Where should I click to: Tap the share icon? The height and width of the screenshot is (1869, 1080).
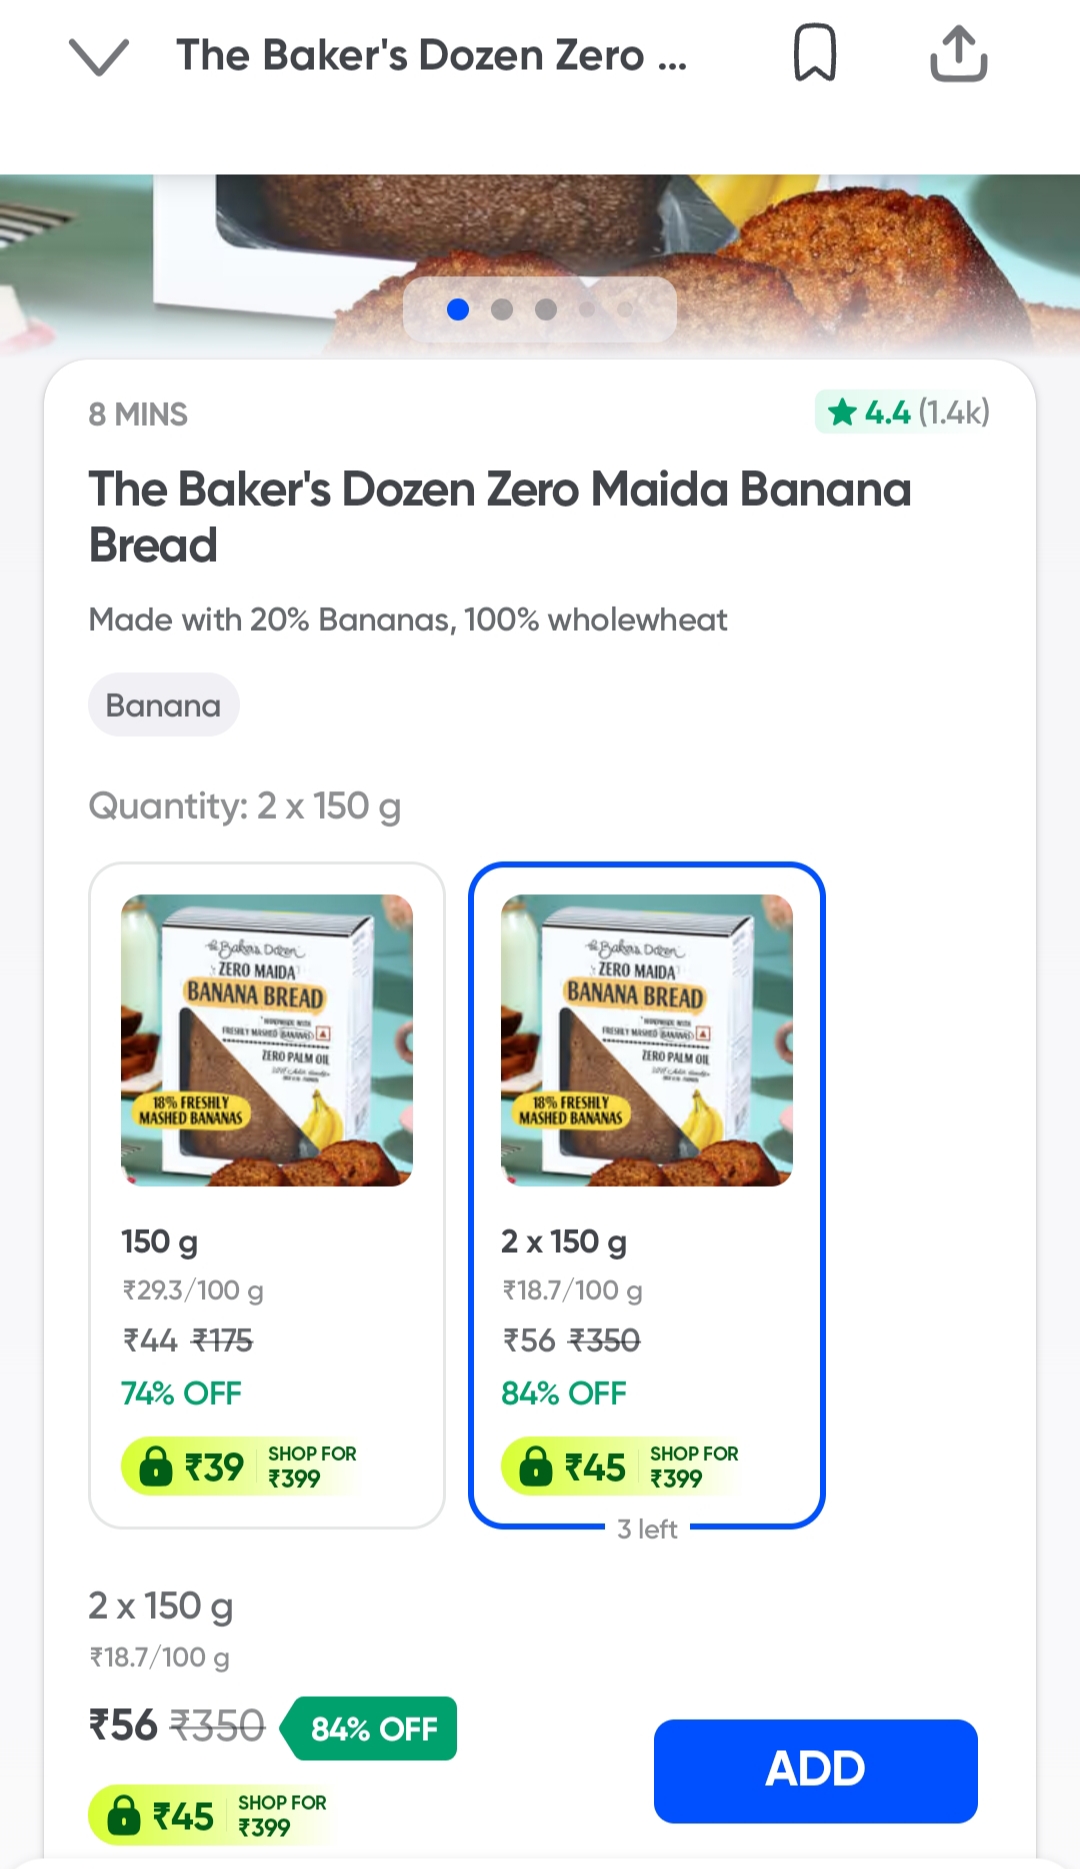(958, 54)
